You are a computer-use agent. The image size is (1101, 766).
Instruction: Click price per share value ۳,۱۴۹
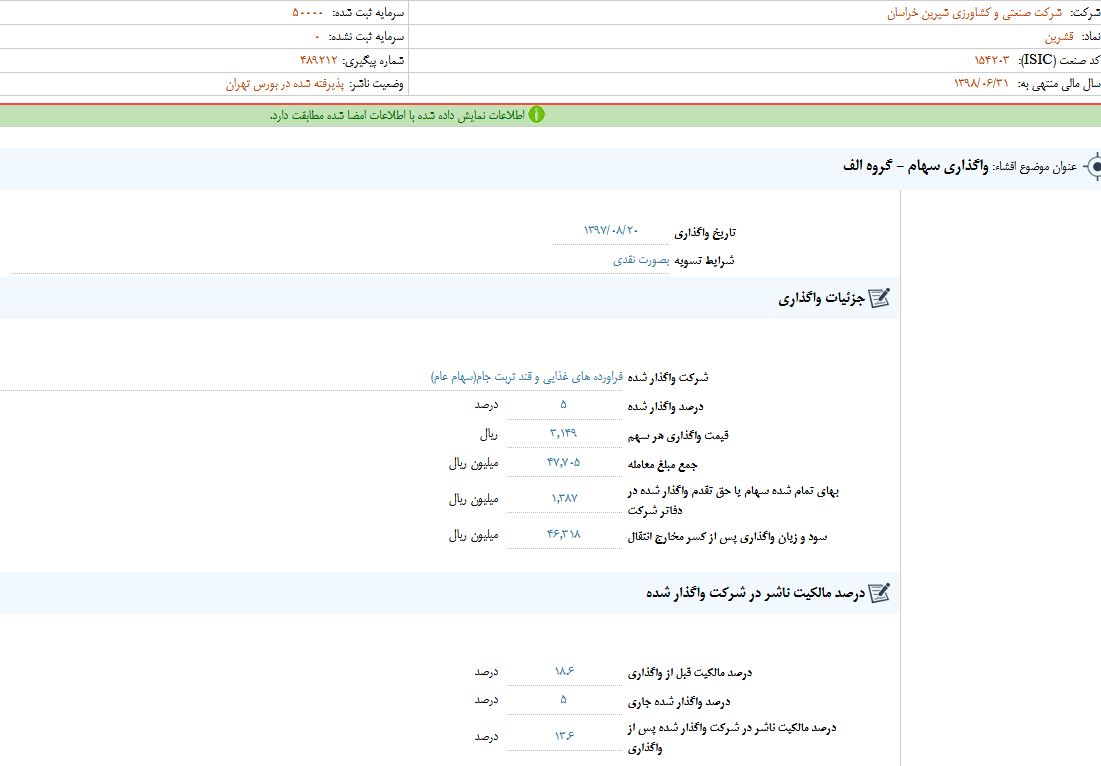click(564, 433)
